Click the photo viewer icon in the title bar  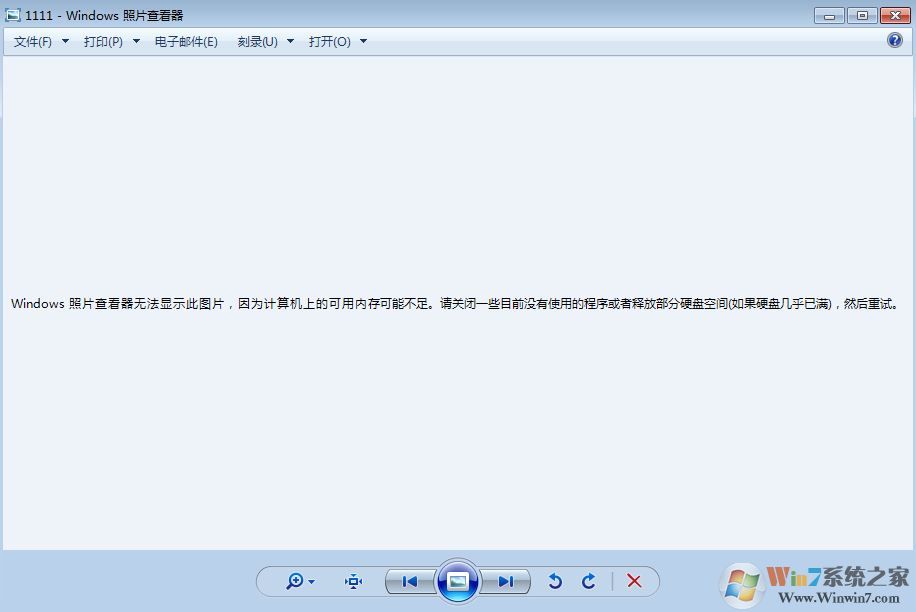(x=13, y=15)
